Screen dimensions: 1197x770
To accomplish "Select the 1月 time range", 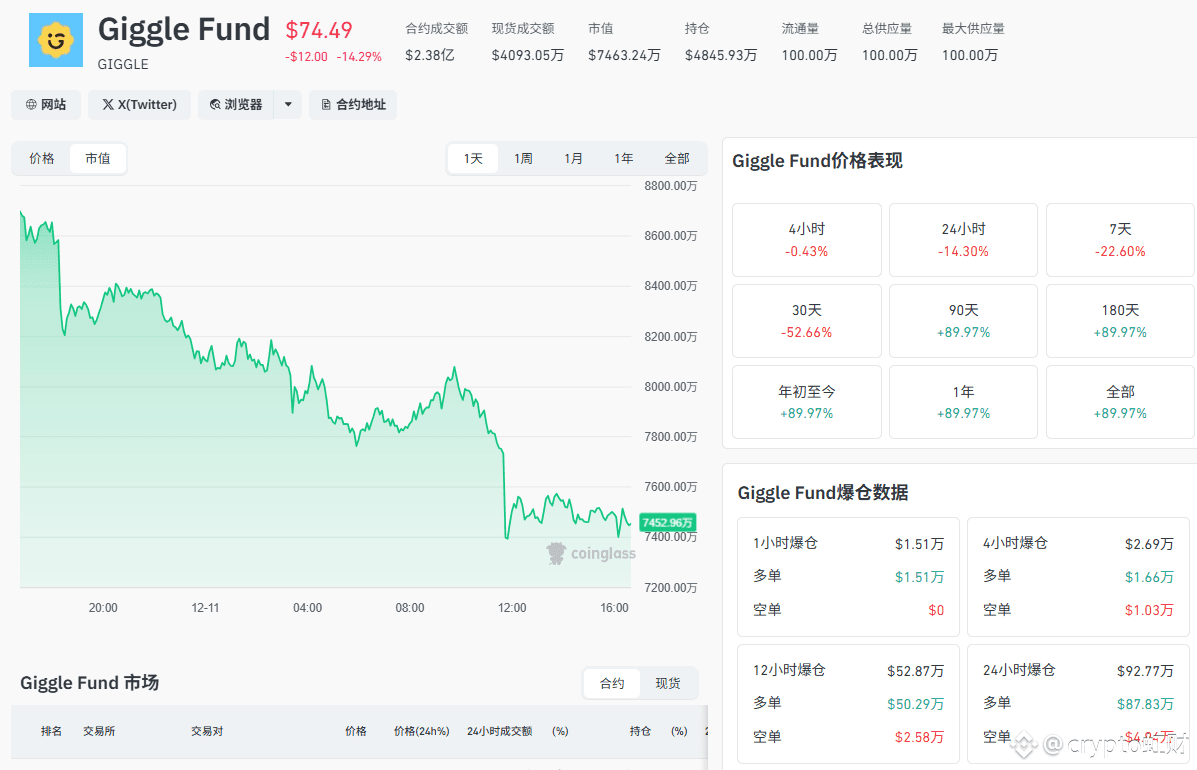I will coord(573,159).
